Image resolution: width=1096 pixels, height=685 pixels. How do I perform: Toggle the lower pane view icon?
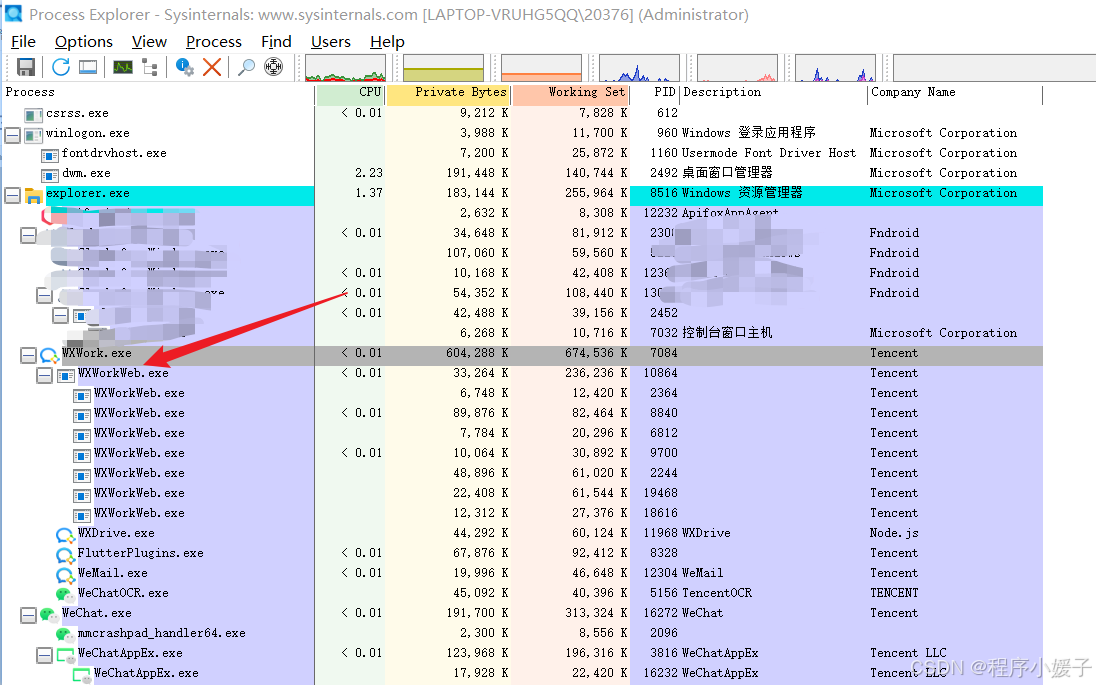click(x=88, y=67)
